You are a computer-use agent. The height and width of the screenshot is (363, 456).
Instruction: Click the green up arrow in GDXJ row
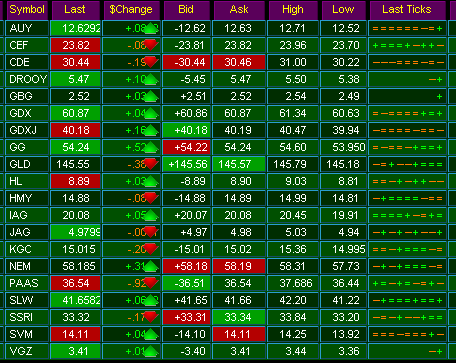pyautogui.click(x=151, y=130)
